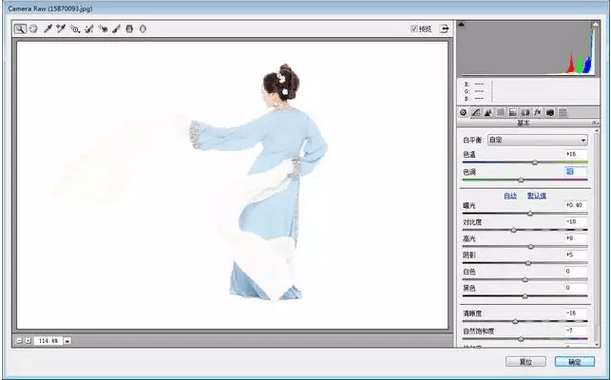
Task: Open the HSL / Grayscale panel tab
Action: pyautogui.click(x=501, y=113)
